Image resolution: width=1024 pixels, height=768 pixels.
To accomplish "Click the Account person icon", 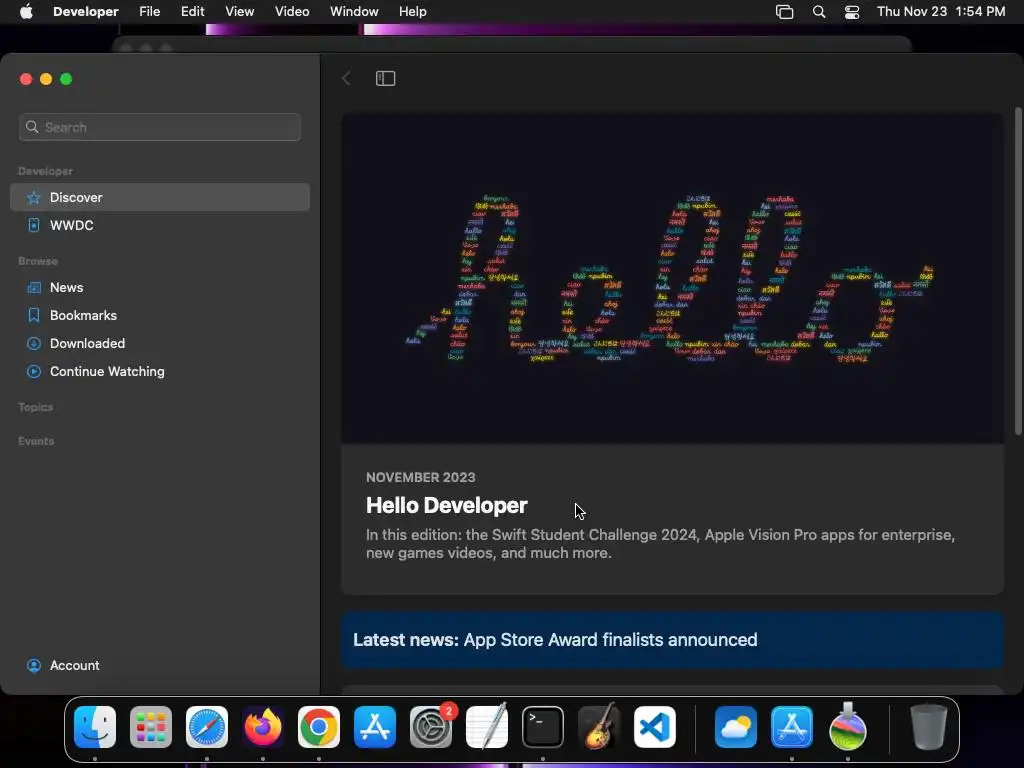I will (x=34, y=665).
